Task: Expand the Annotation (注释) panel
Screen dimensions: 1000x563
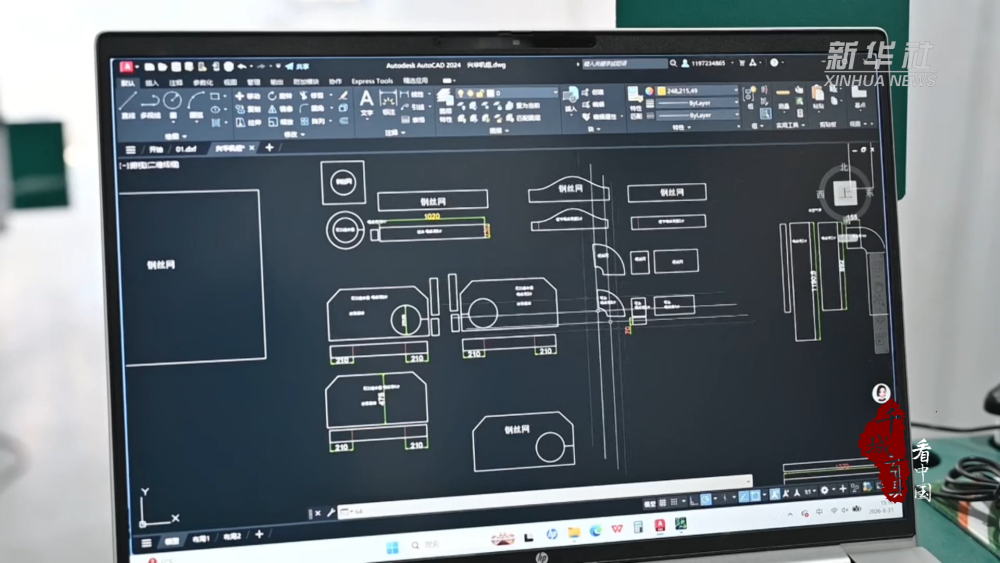Action: 395,133
